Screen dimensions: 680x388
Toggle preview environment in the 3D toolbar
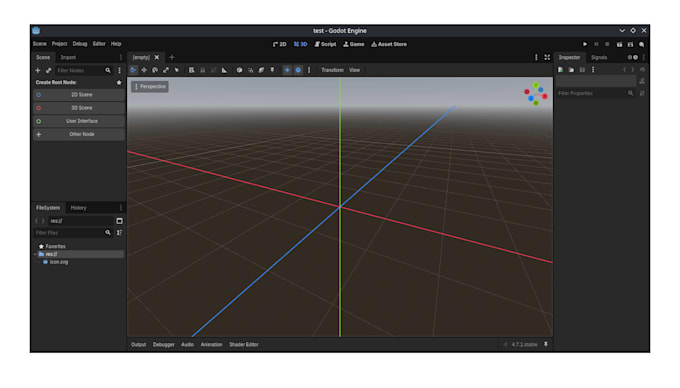click(x=298, y=70)
